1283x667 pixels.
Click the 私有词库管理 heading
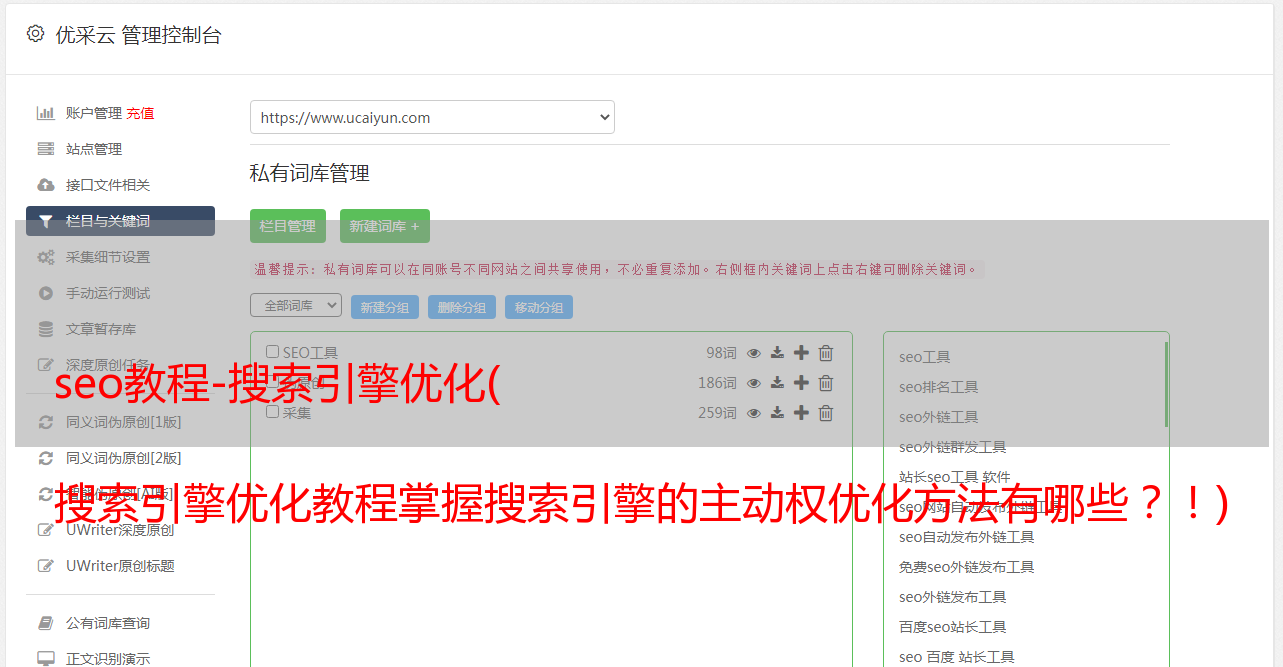pyautogui.click(x=310, y=173)
